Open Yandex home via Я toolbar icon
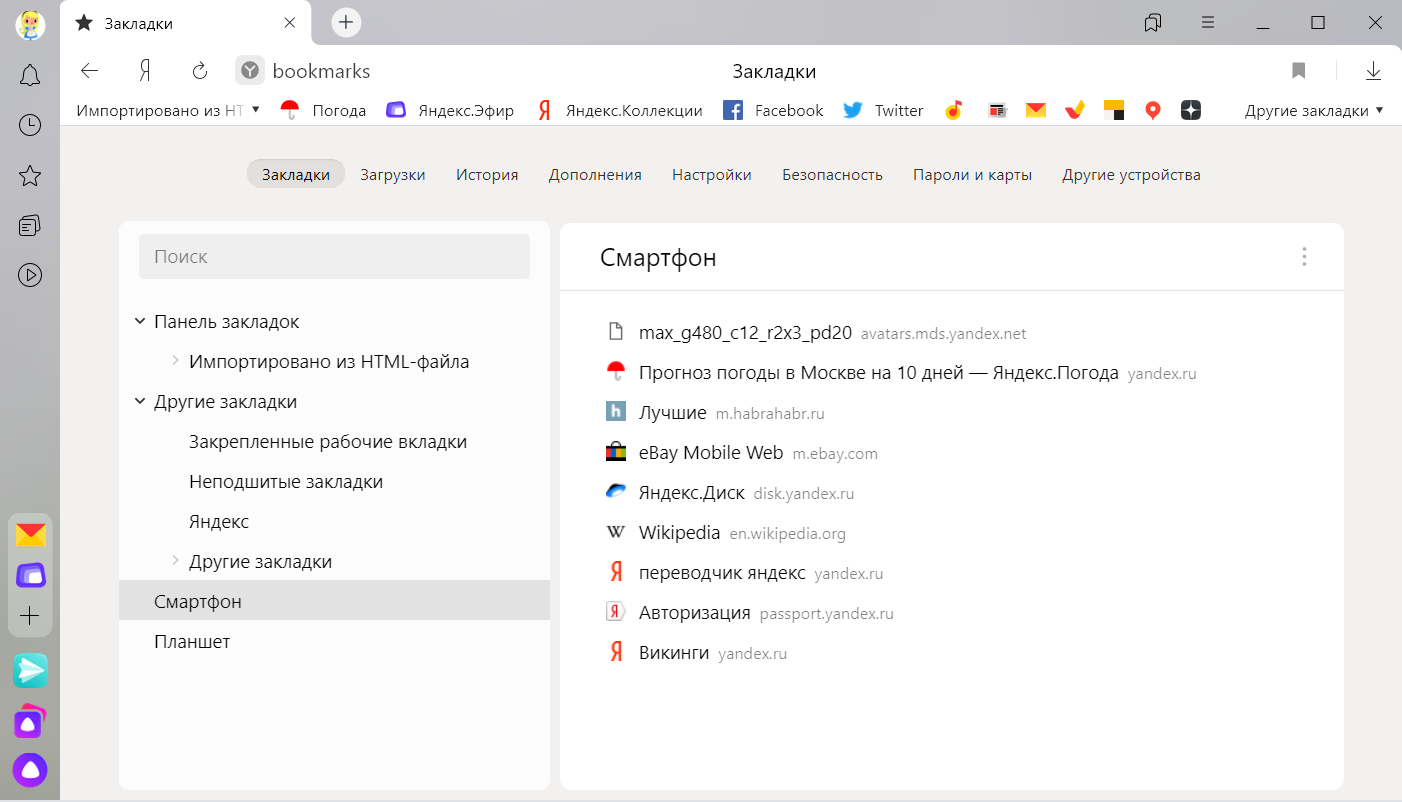This screenshot has width=1402, height=802. (x=145, y=71)
